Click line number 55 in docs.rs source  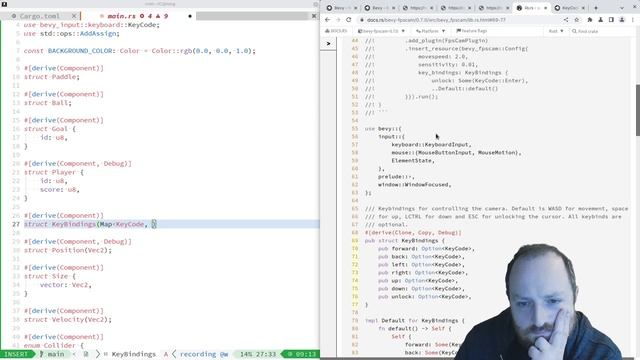[x=355, y=129]
